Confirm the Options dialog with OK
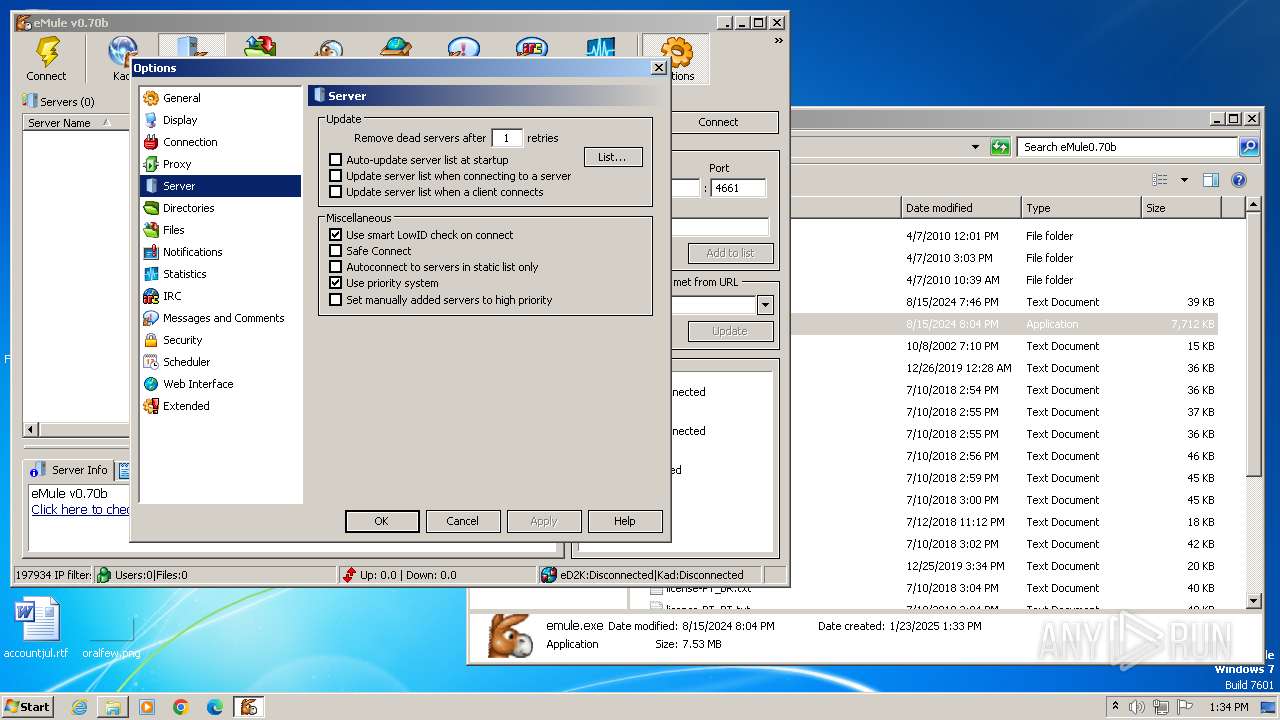This screenshot has width=1280, height=720. [382, 521]
